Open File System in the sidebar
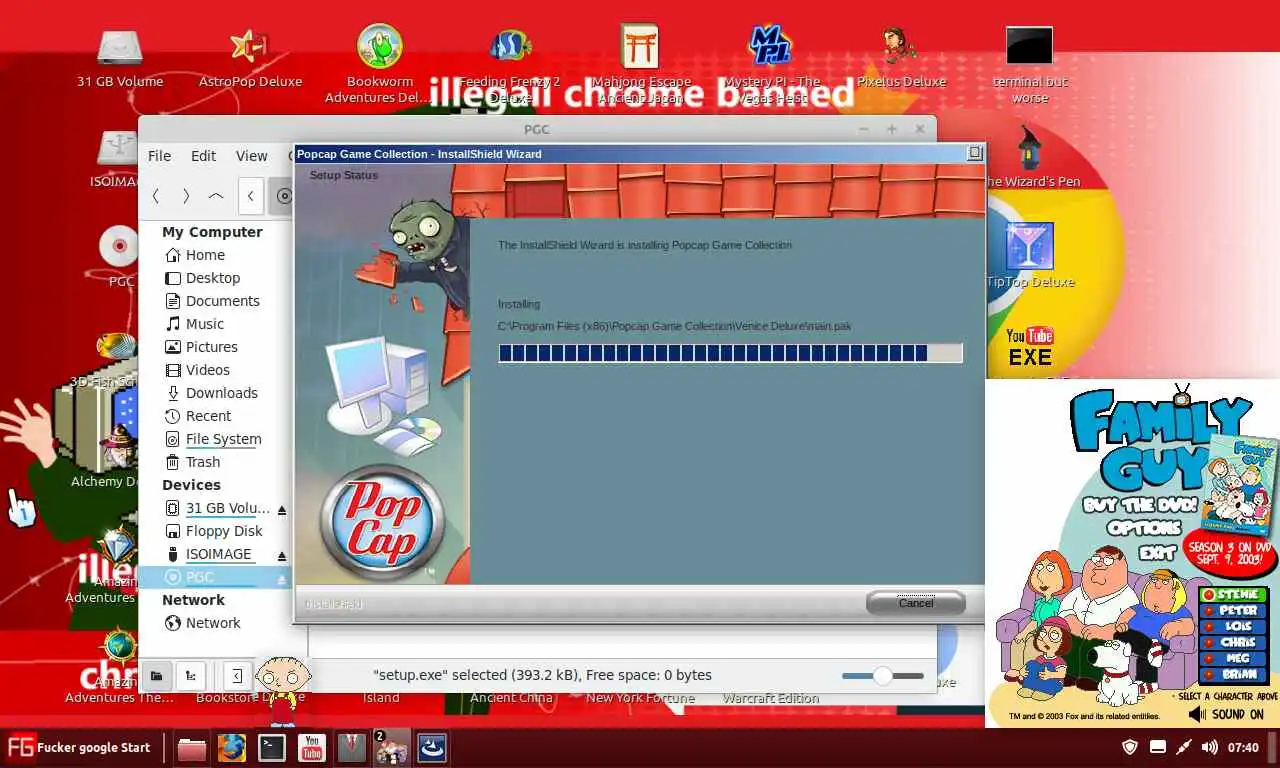This screenshot has width=1280, height=768. coord(223,439)
